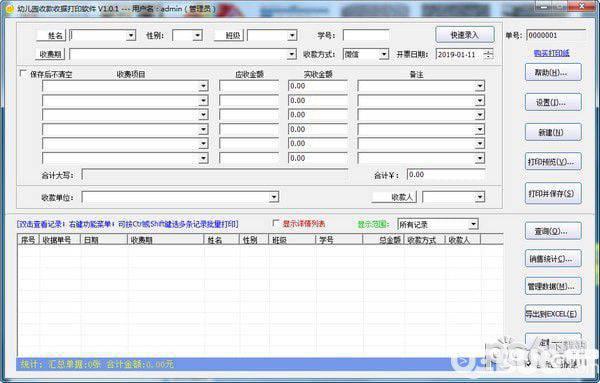Click the 打印预览(V) button
Image resolution: width=600 pixels, height=383 pixels.
[x=553, y=162]
